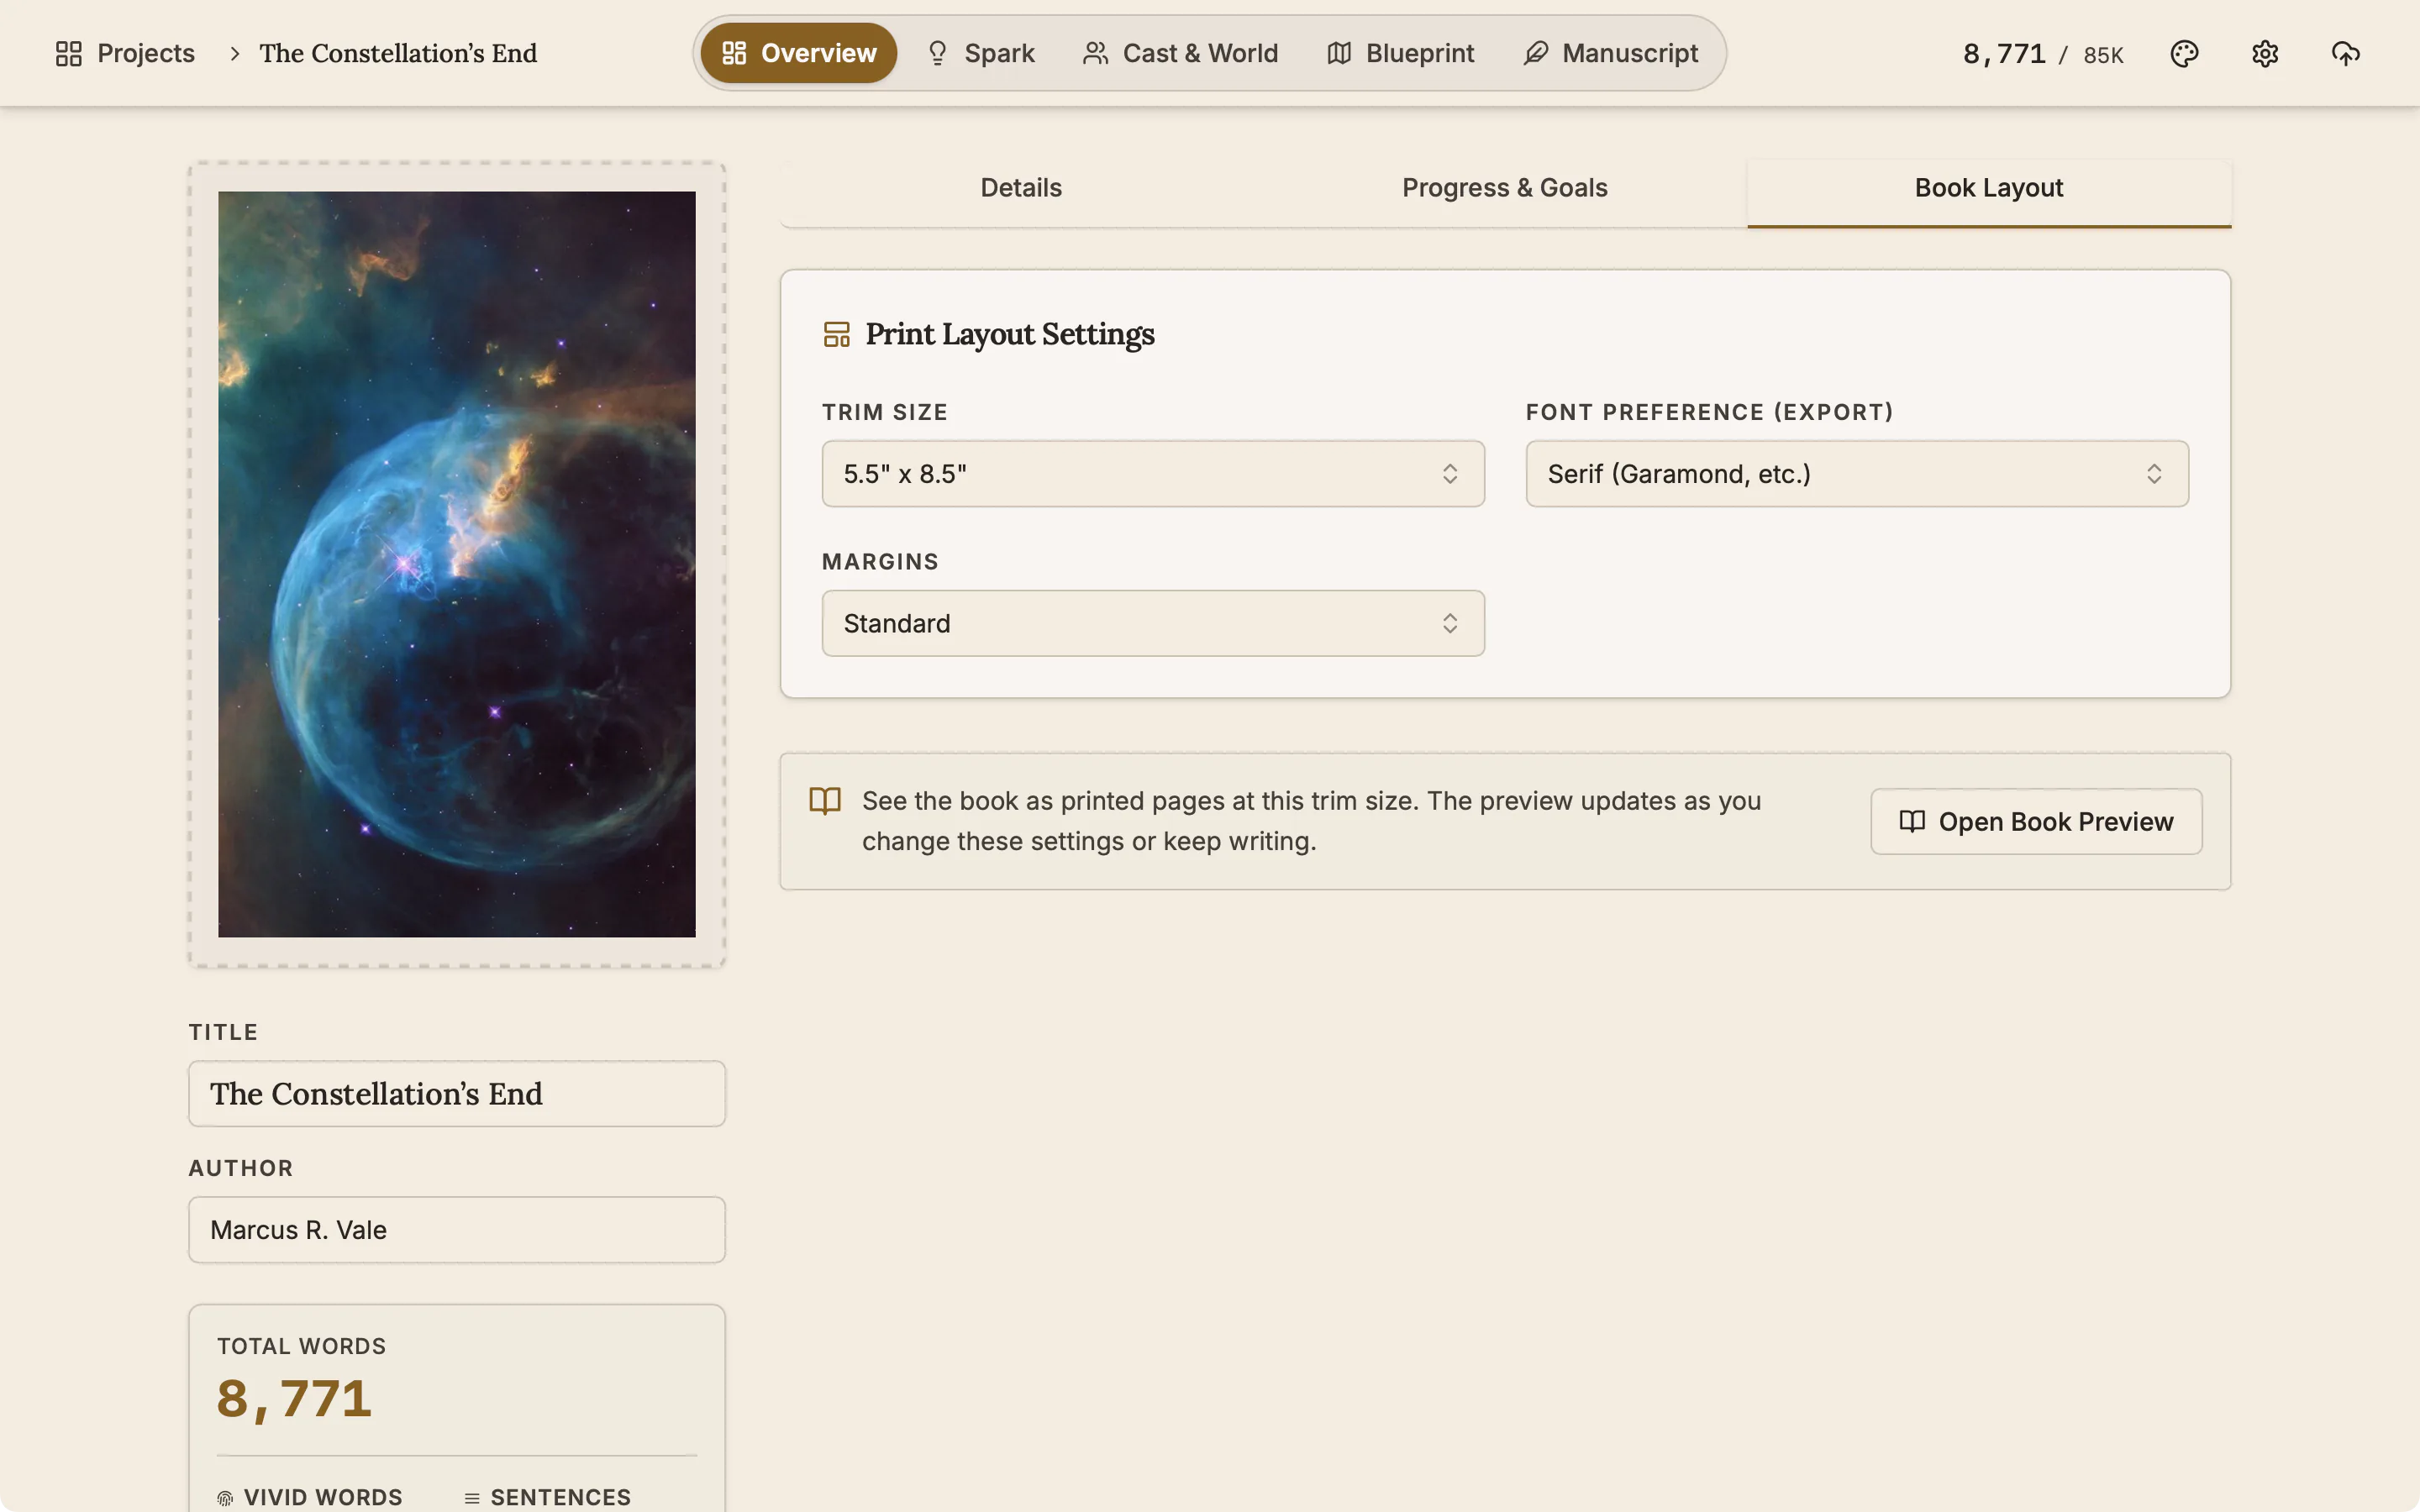Click the cloud upload icon

pyautogui.click(x=2345, y=53)
